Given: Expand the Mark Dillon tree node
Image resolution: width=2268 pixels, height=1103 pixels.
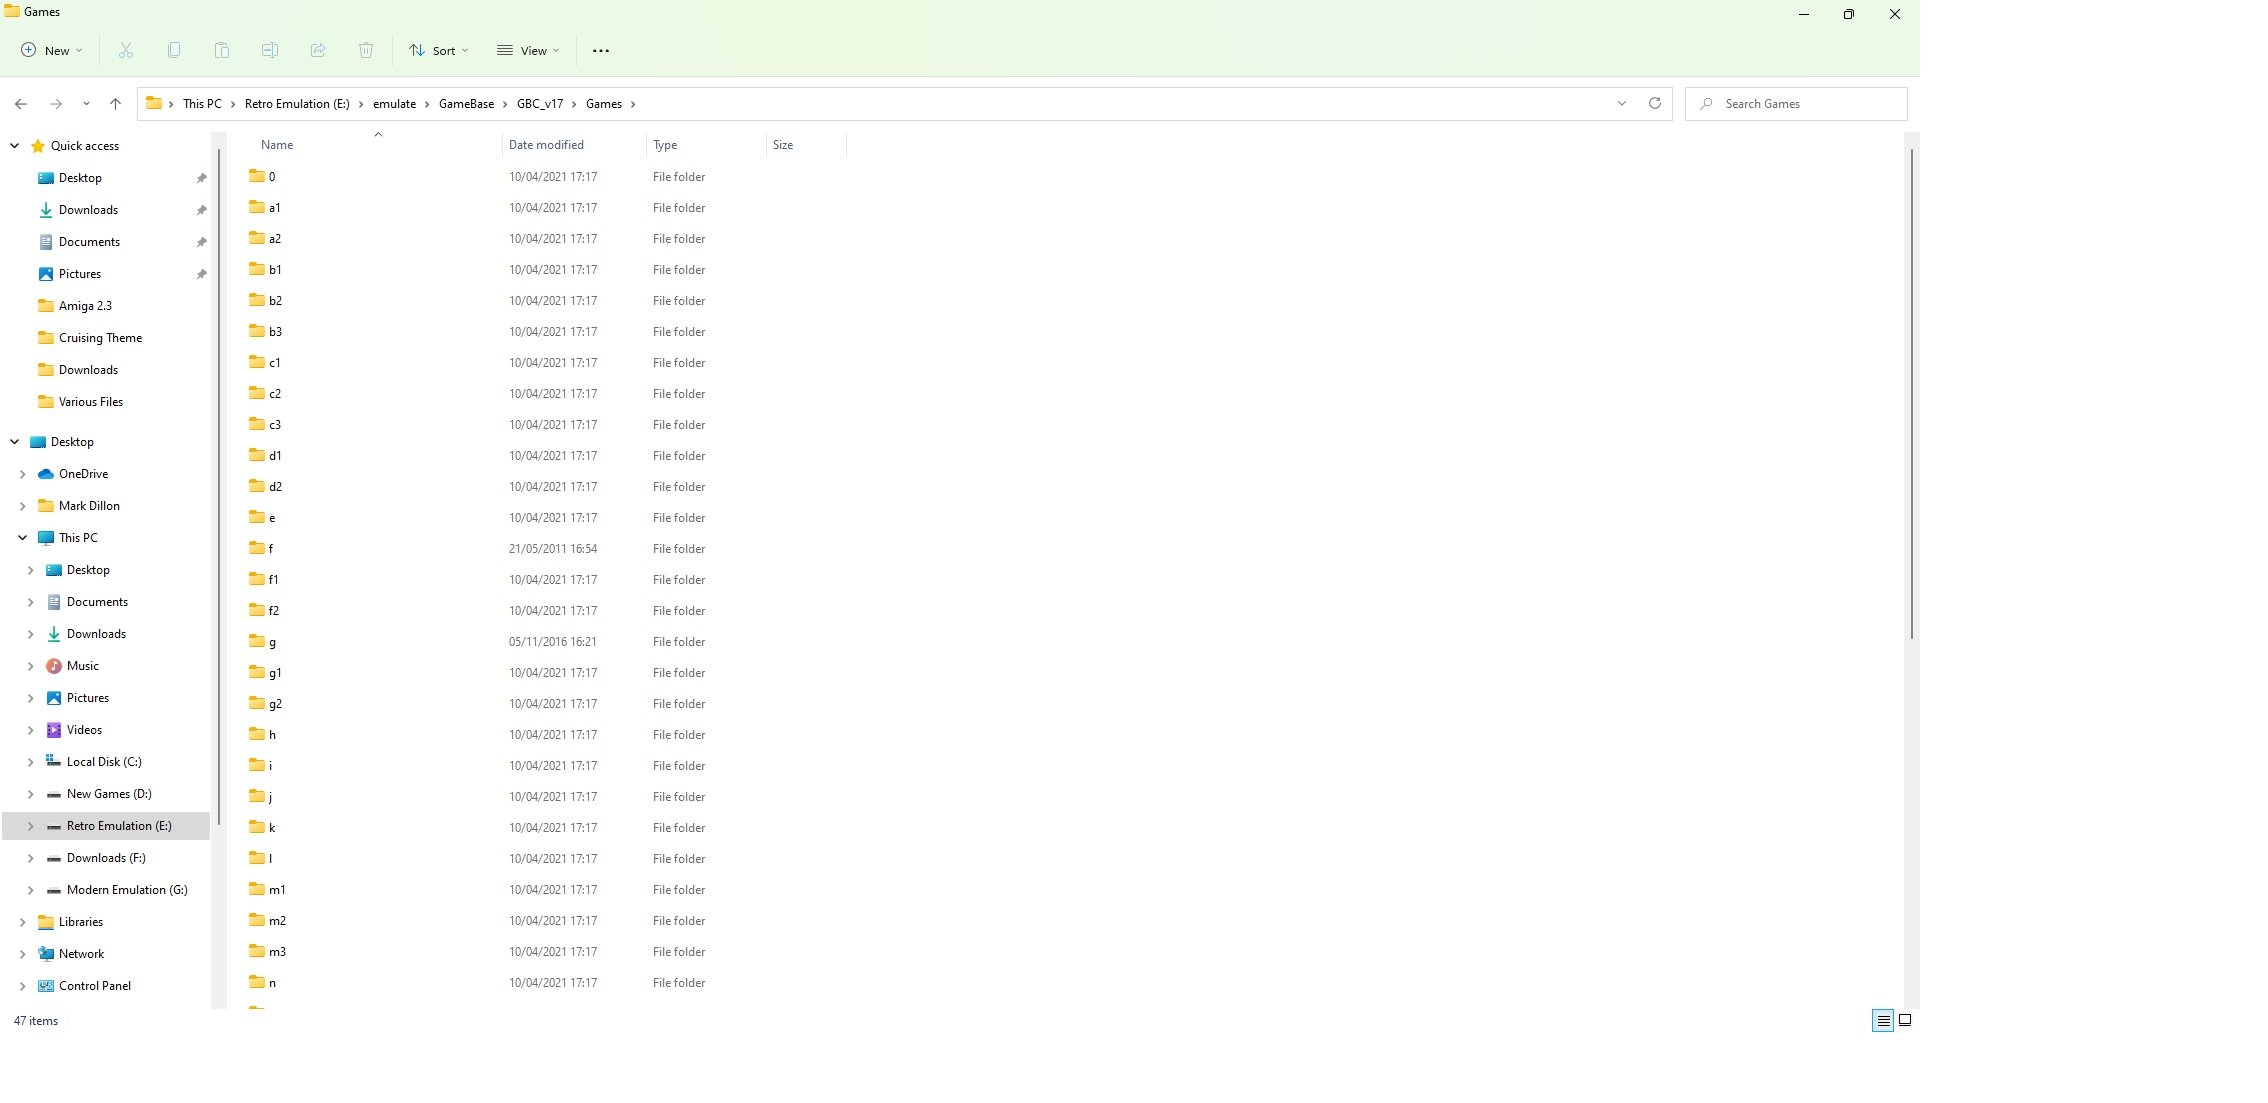Looking at the screenshot, I should click(x=22, y=506).
